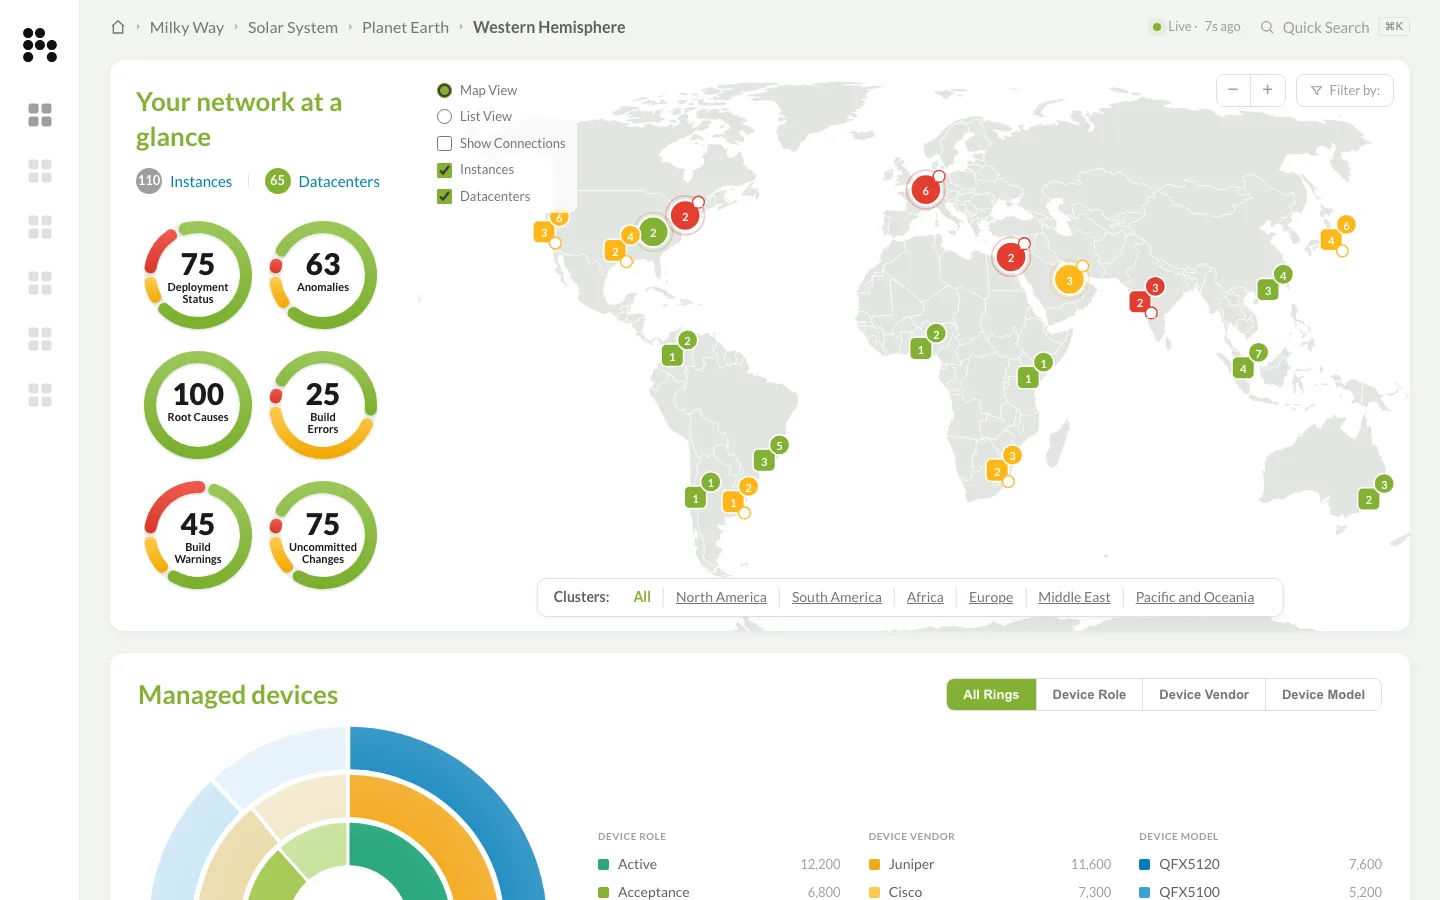The width and height of the screenshot is (1440, 900).
Task: Click the QFX5120 value 7,600
Action: tap(1365, 864)
